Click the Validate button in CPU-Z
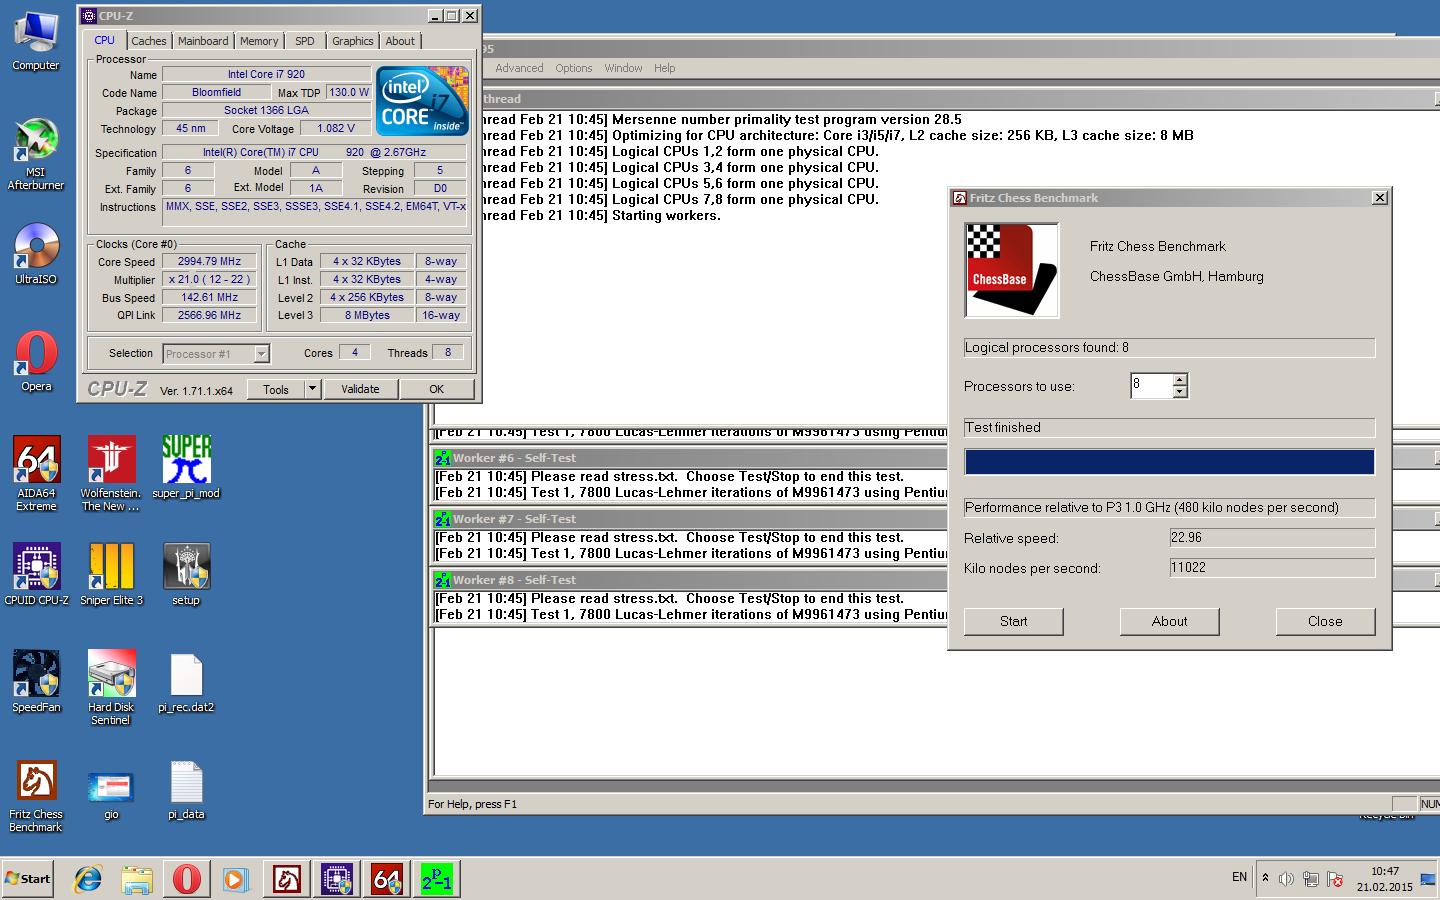 360,389
